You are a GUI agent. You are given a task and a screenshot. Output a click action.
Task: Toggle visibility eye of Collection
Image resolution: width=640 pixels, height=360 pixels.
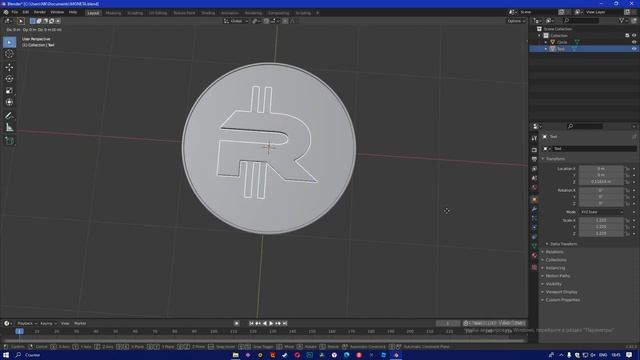point(634,36)
